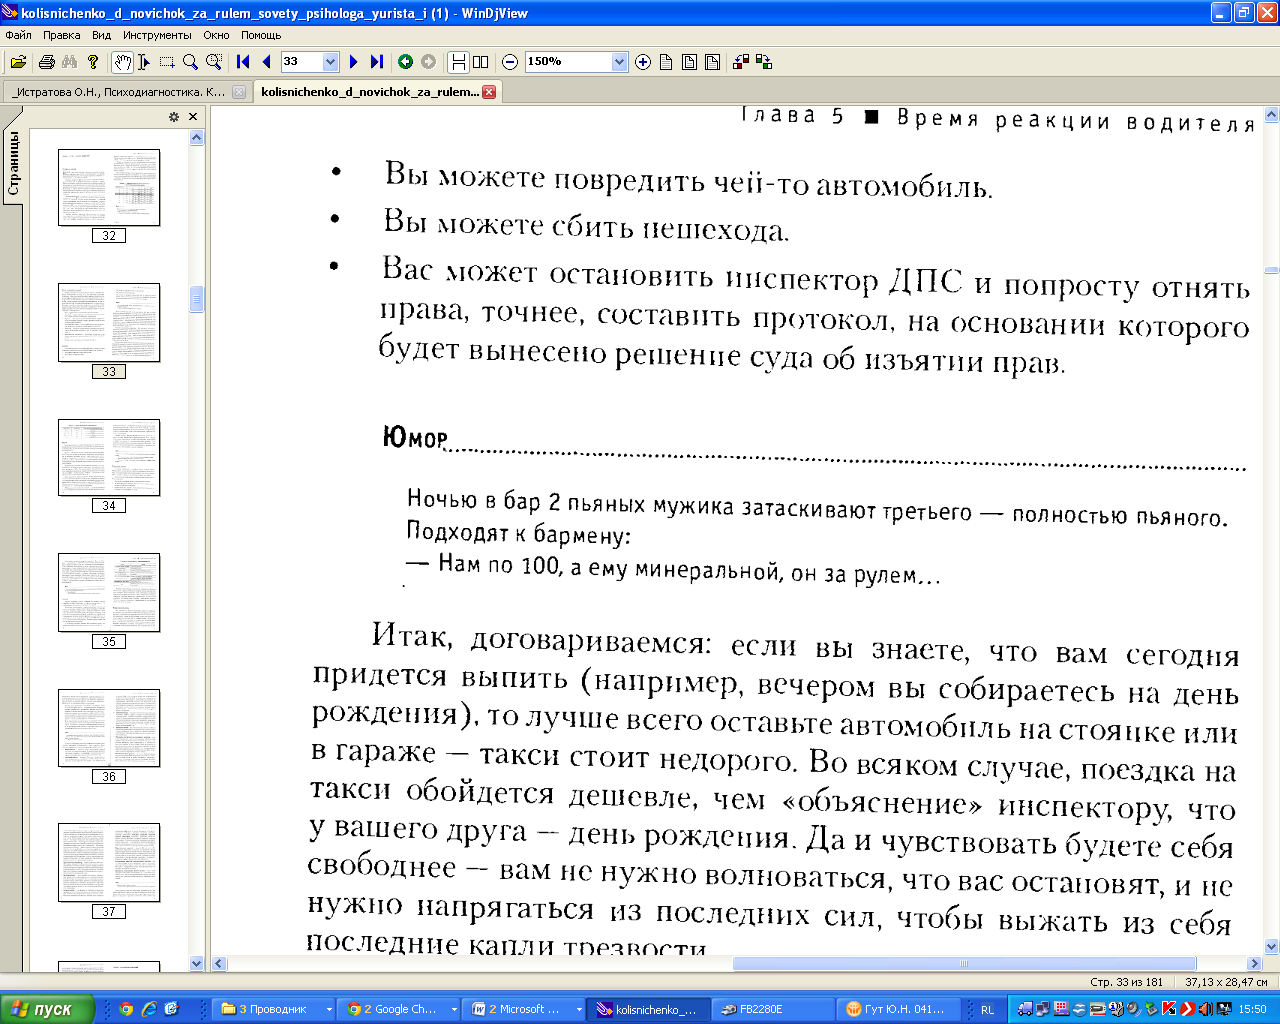Close the kolisnichenko document tab
This screenshot has width=1280, height=1024.
pyautogui.click(x=489, y=92)
